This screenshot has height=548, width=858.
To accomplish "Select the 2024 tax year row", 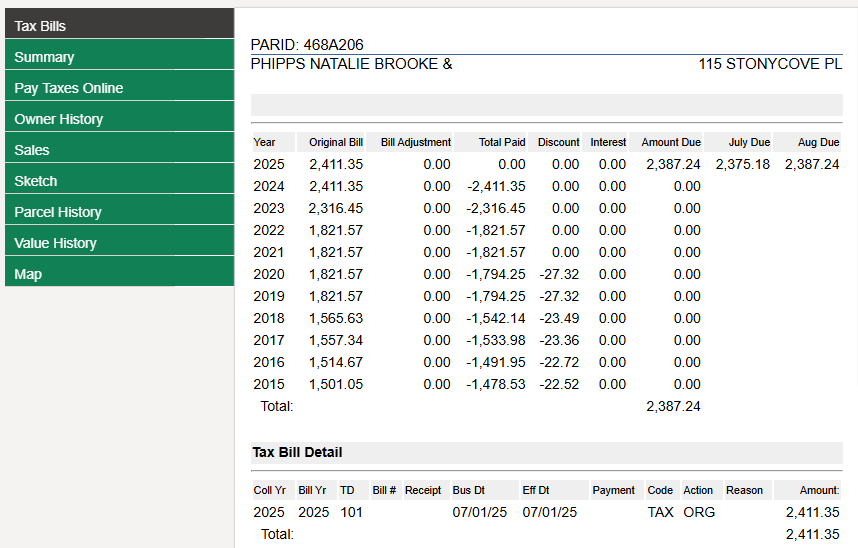I will point(269,186).
